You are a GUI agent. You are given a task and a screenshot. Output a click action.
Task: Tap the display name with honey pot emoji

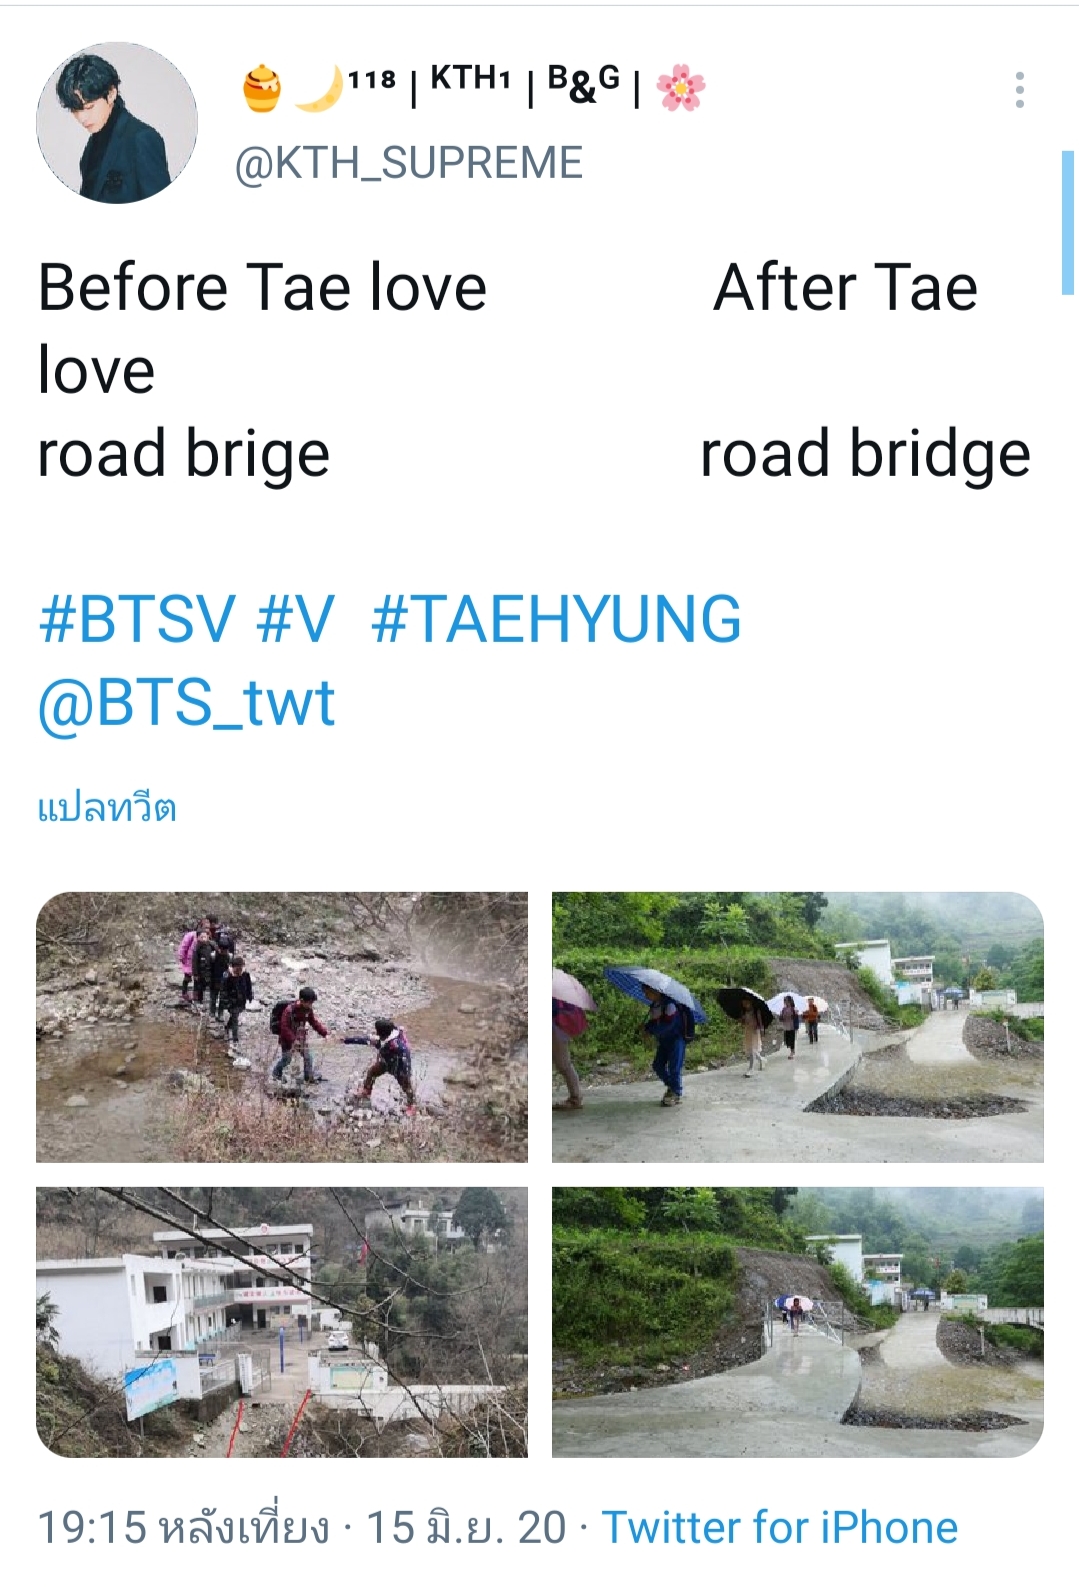(474, 87)
